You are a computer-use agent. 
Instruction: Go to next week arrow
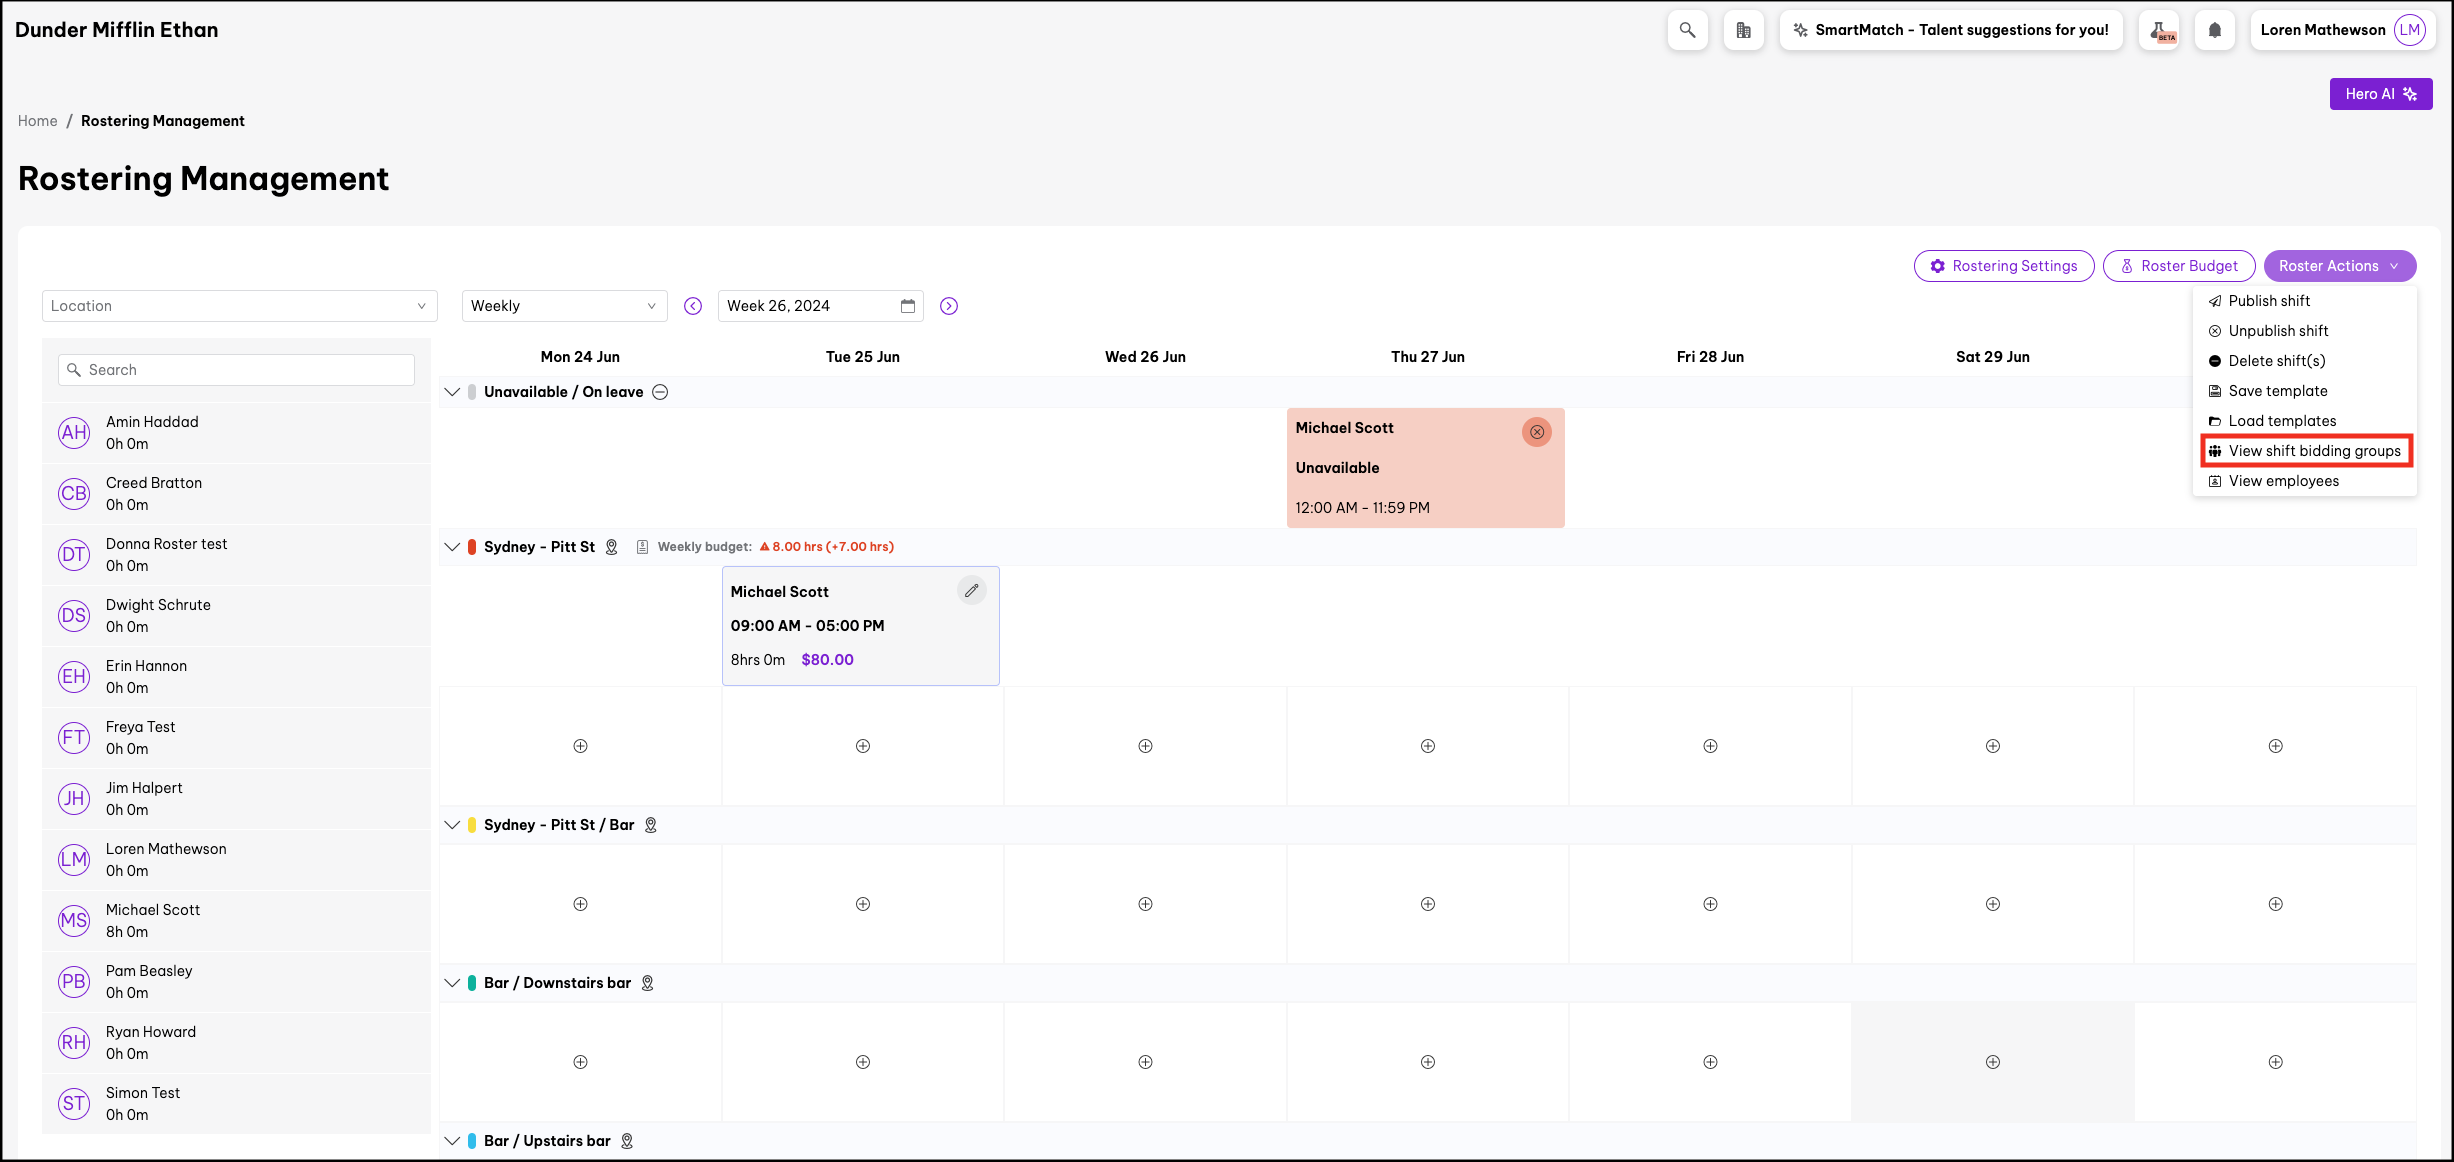click(x=949, y=306)
